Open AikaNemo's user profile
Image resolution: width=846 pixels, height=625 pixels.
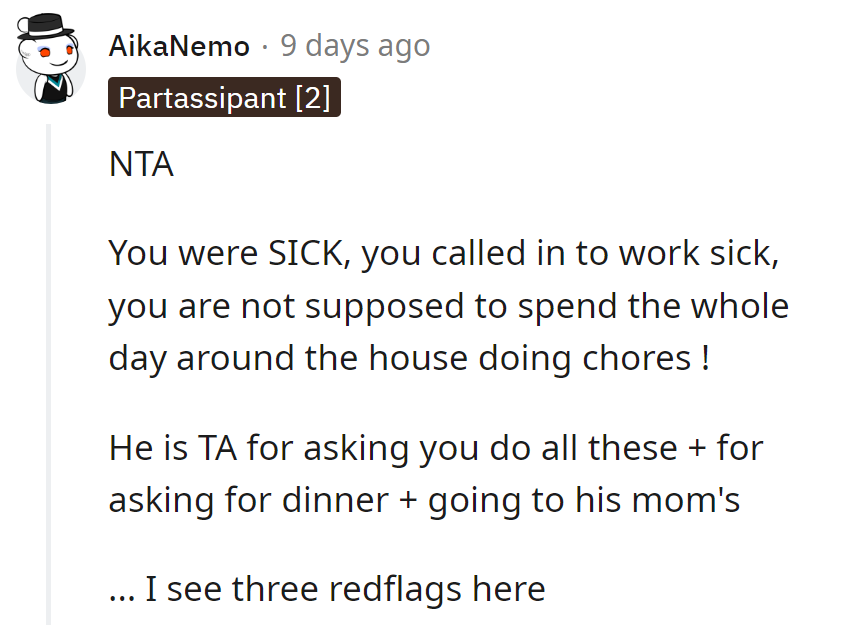coord(178,45)
